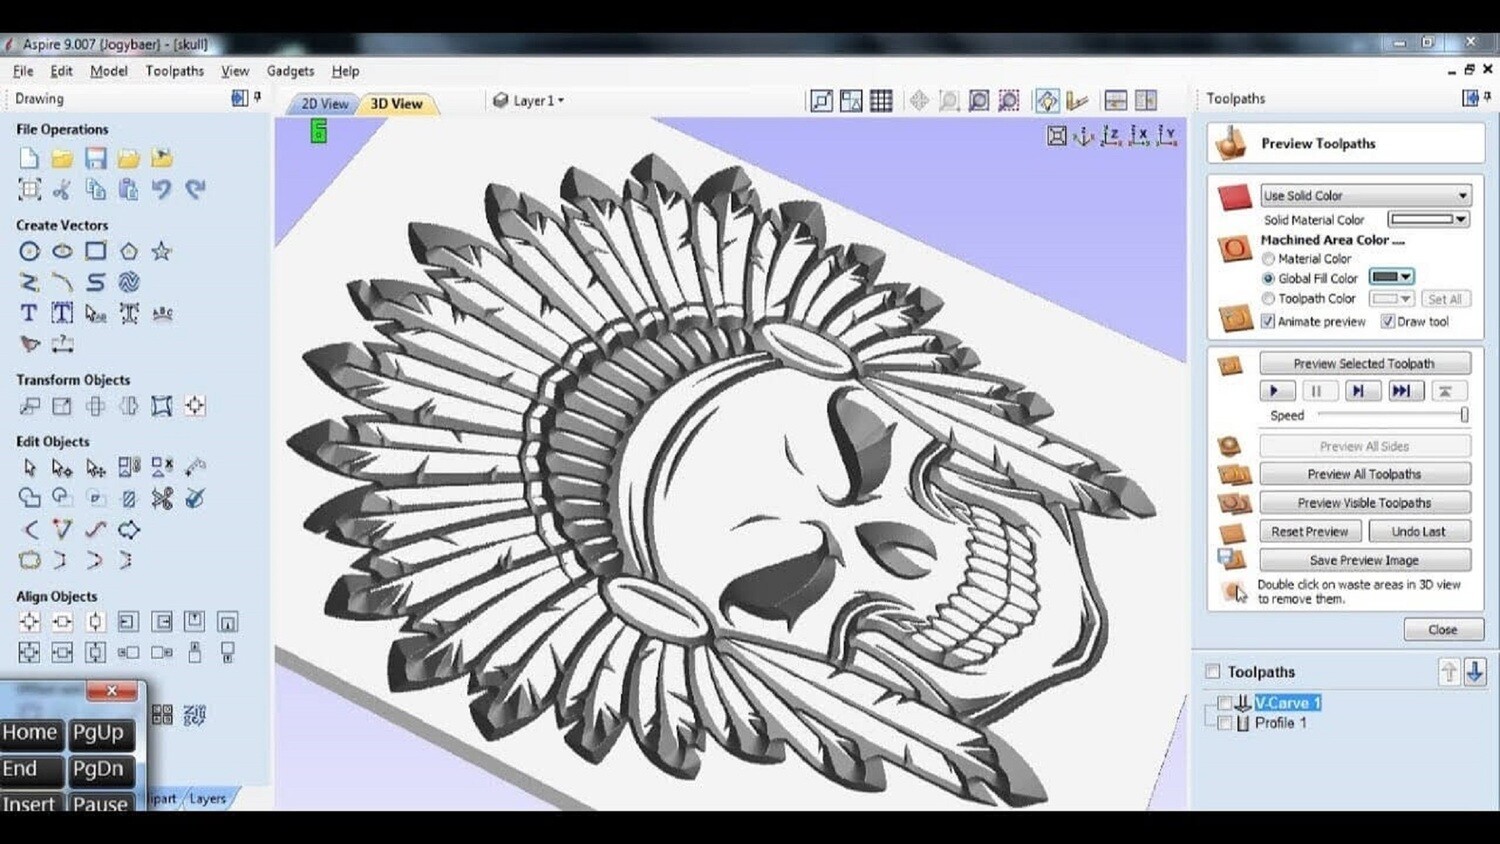Enable the Draw tool checkbox

pyautogui.click(x=1387, y=321)
